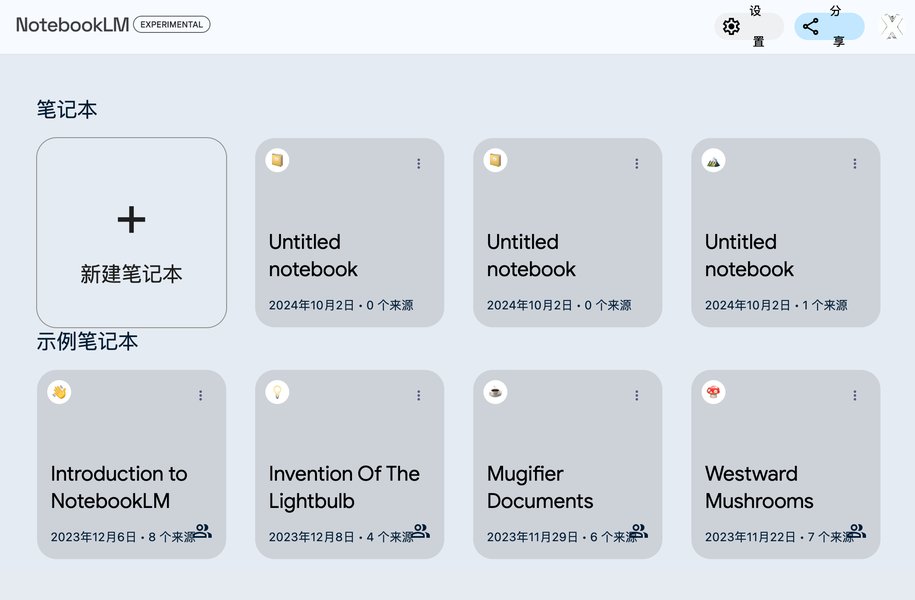
Task: Click the EXPERIMENTAL badge
Action: point(172,25)
